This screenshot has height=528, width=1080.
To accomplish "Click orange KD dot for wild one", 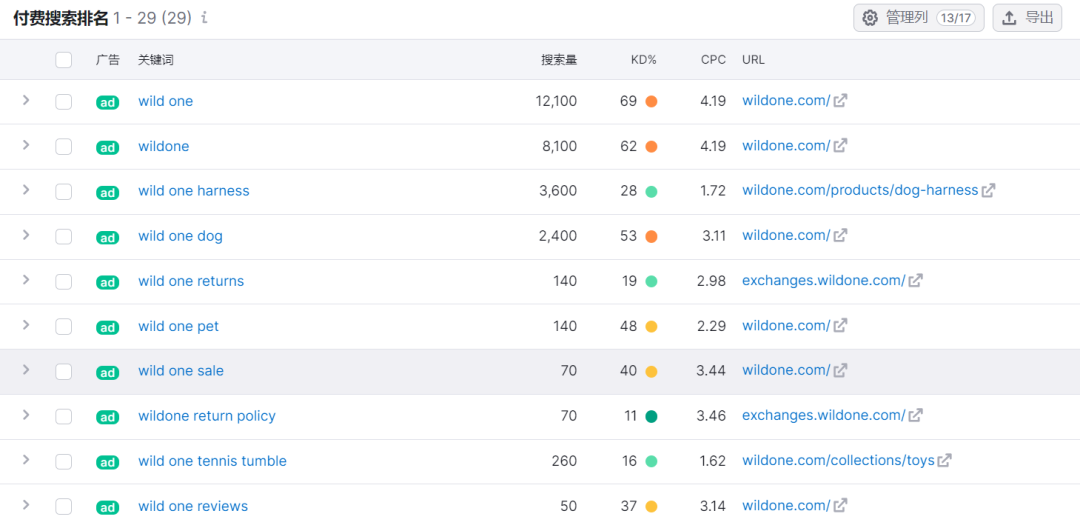I will point(651,101).
